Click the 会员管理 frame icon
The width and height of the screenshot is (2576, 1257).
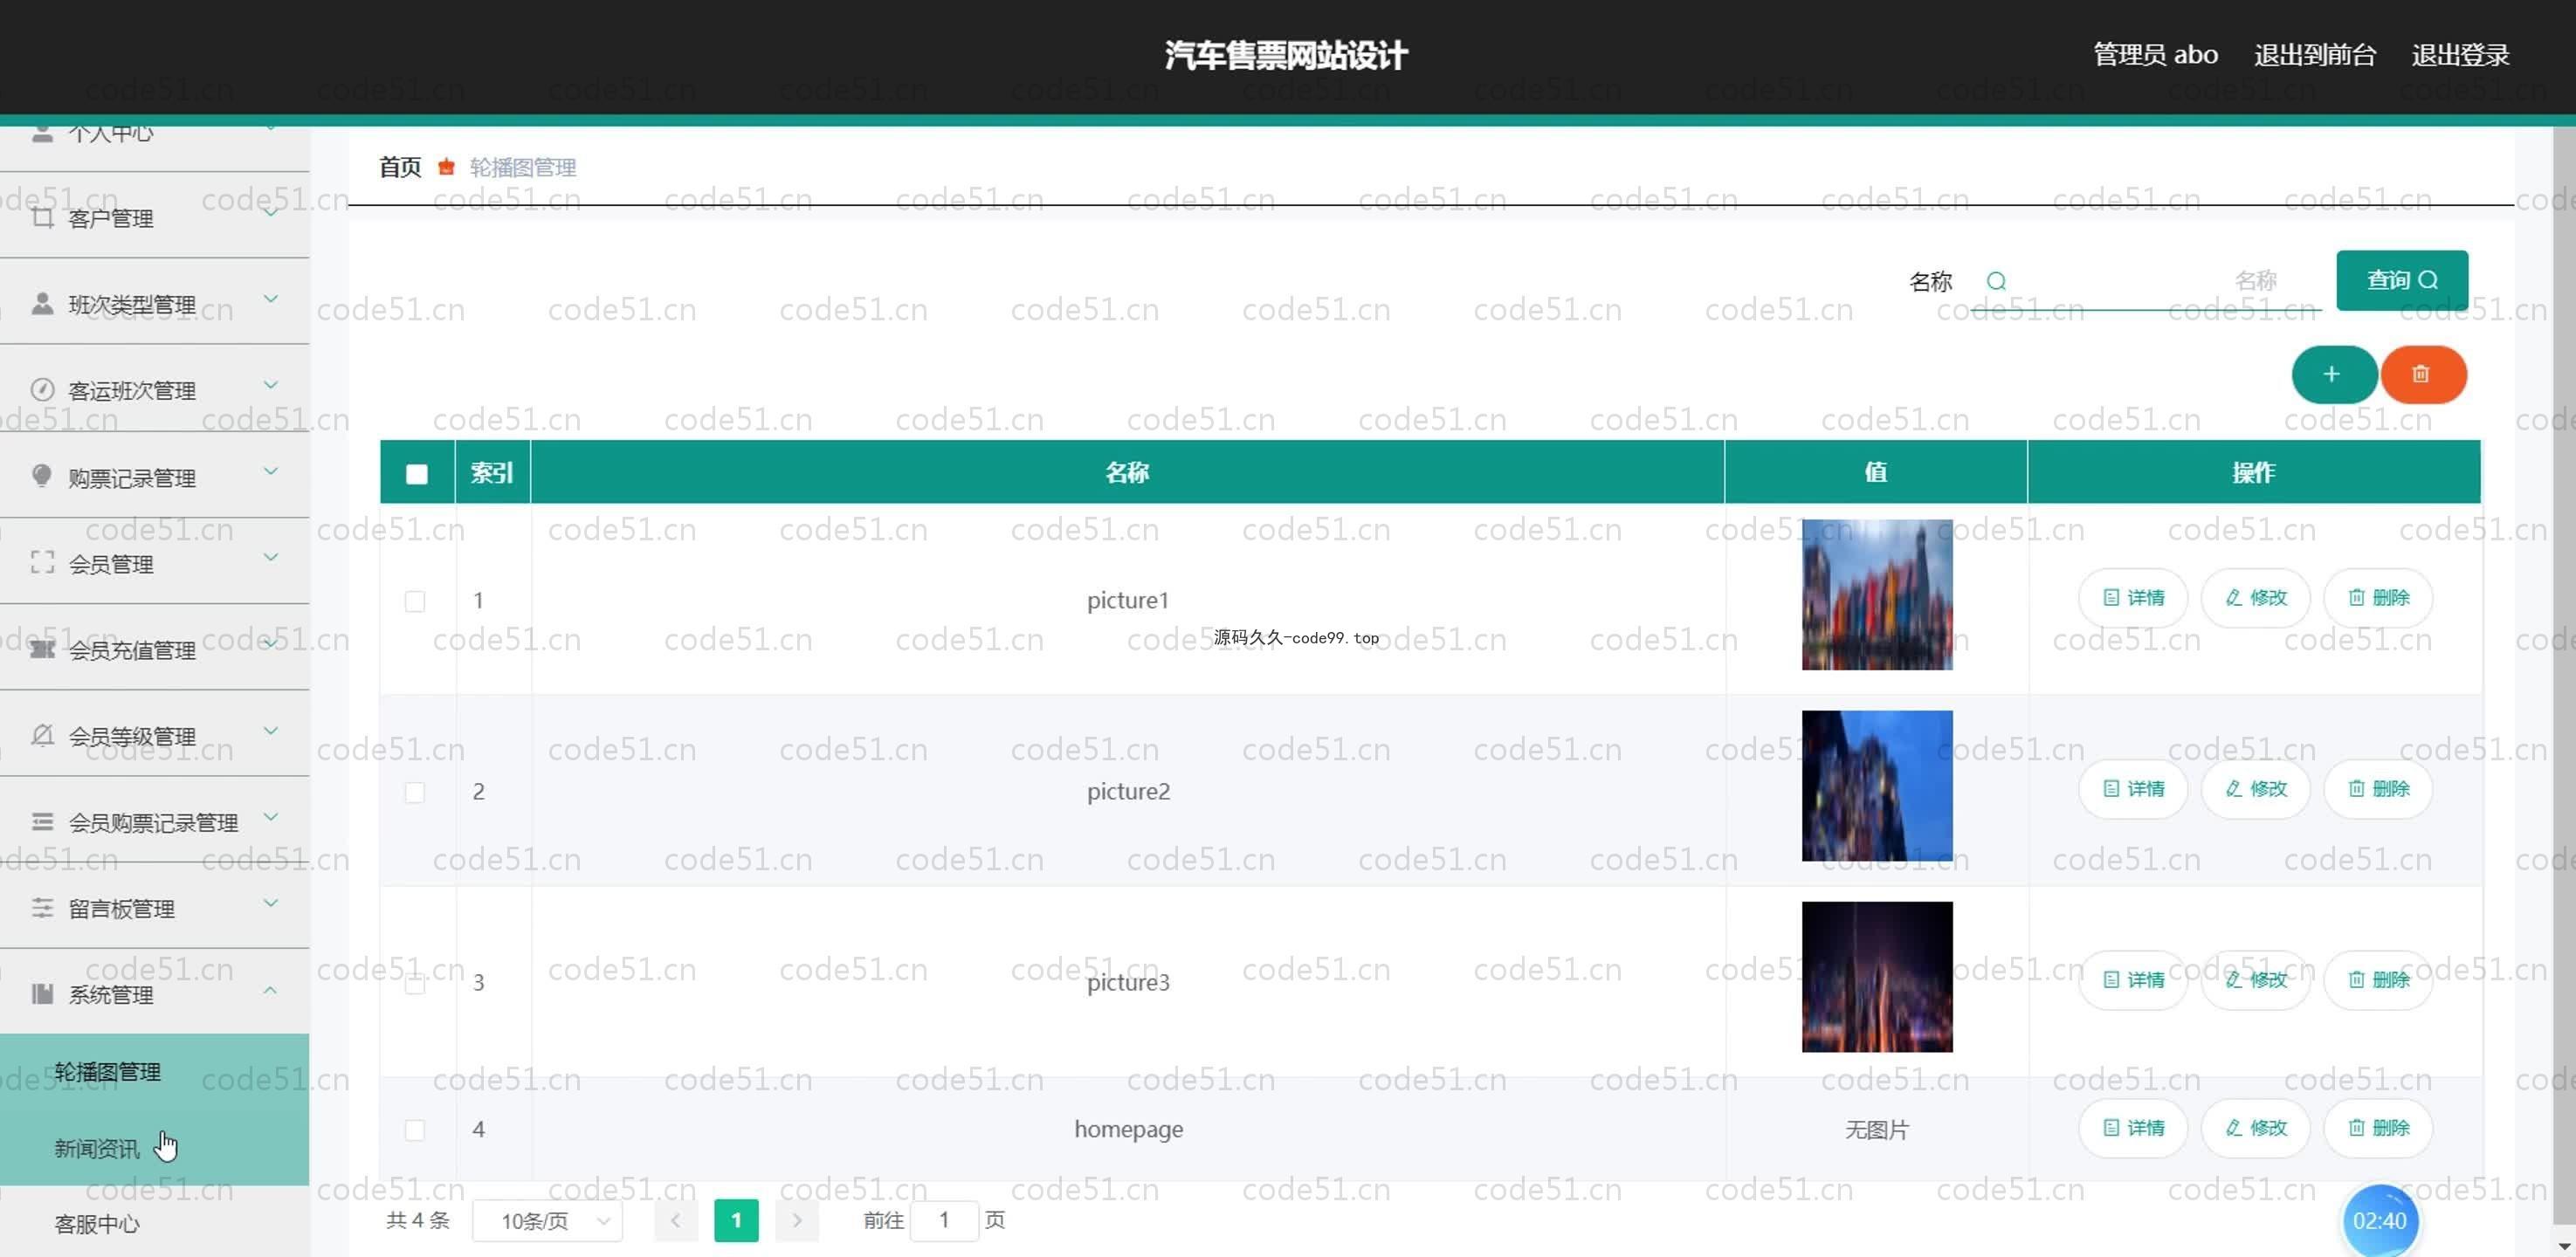42,562
